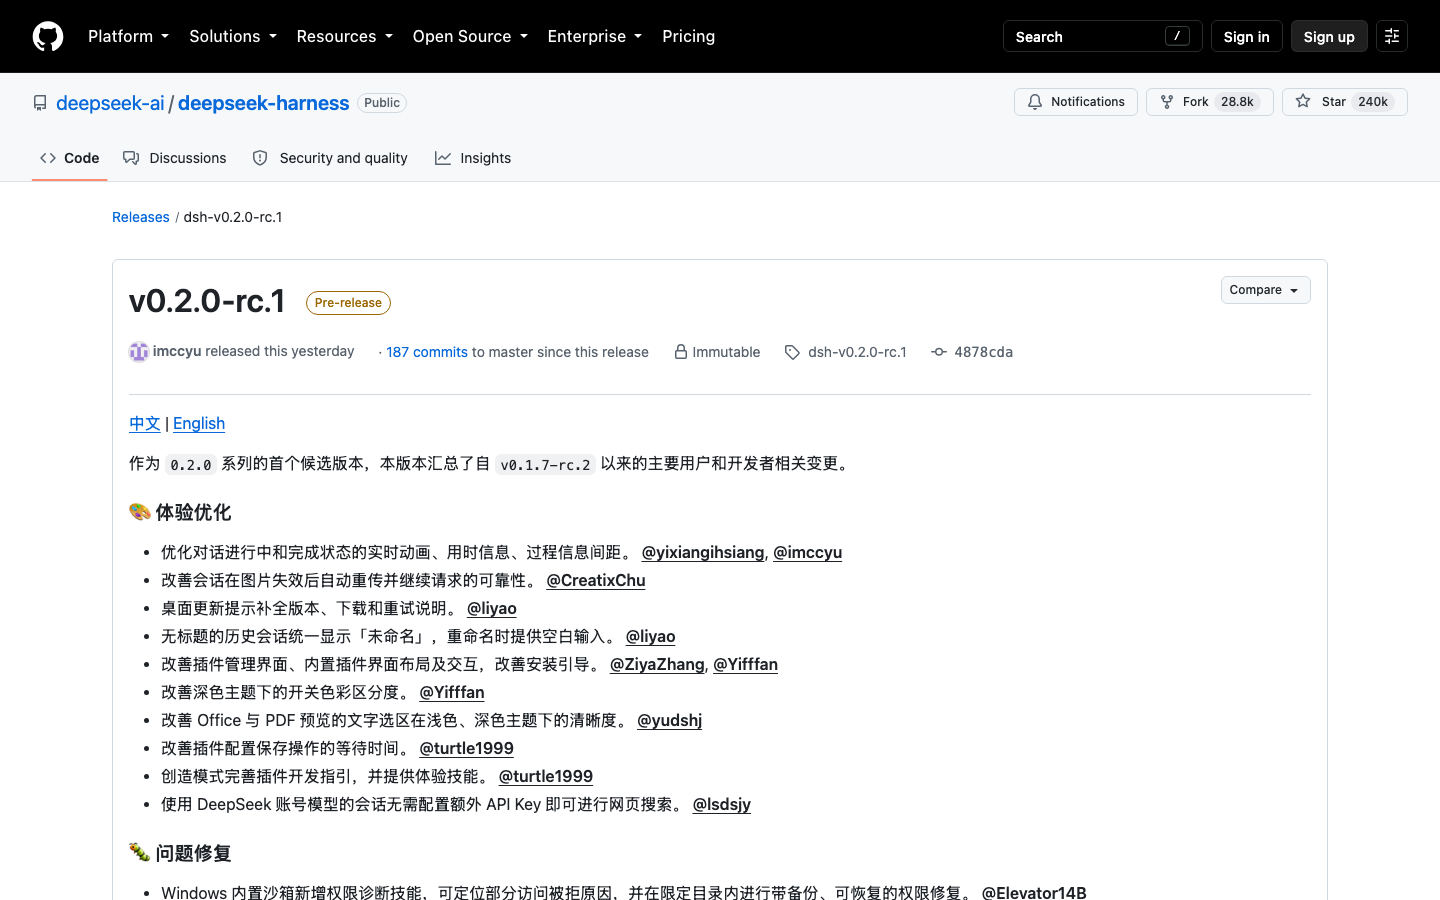Click the dsh-v0.2.0-rc.1 tag link
Screen dimensions: 1440x900
tap(857, 352)
